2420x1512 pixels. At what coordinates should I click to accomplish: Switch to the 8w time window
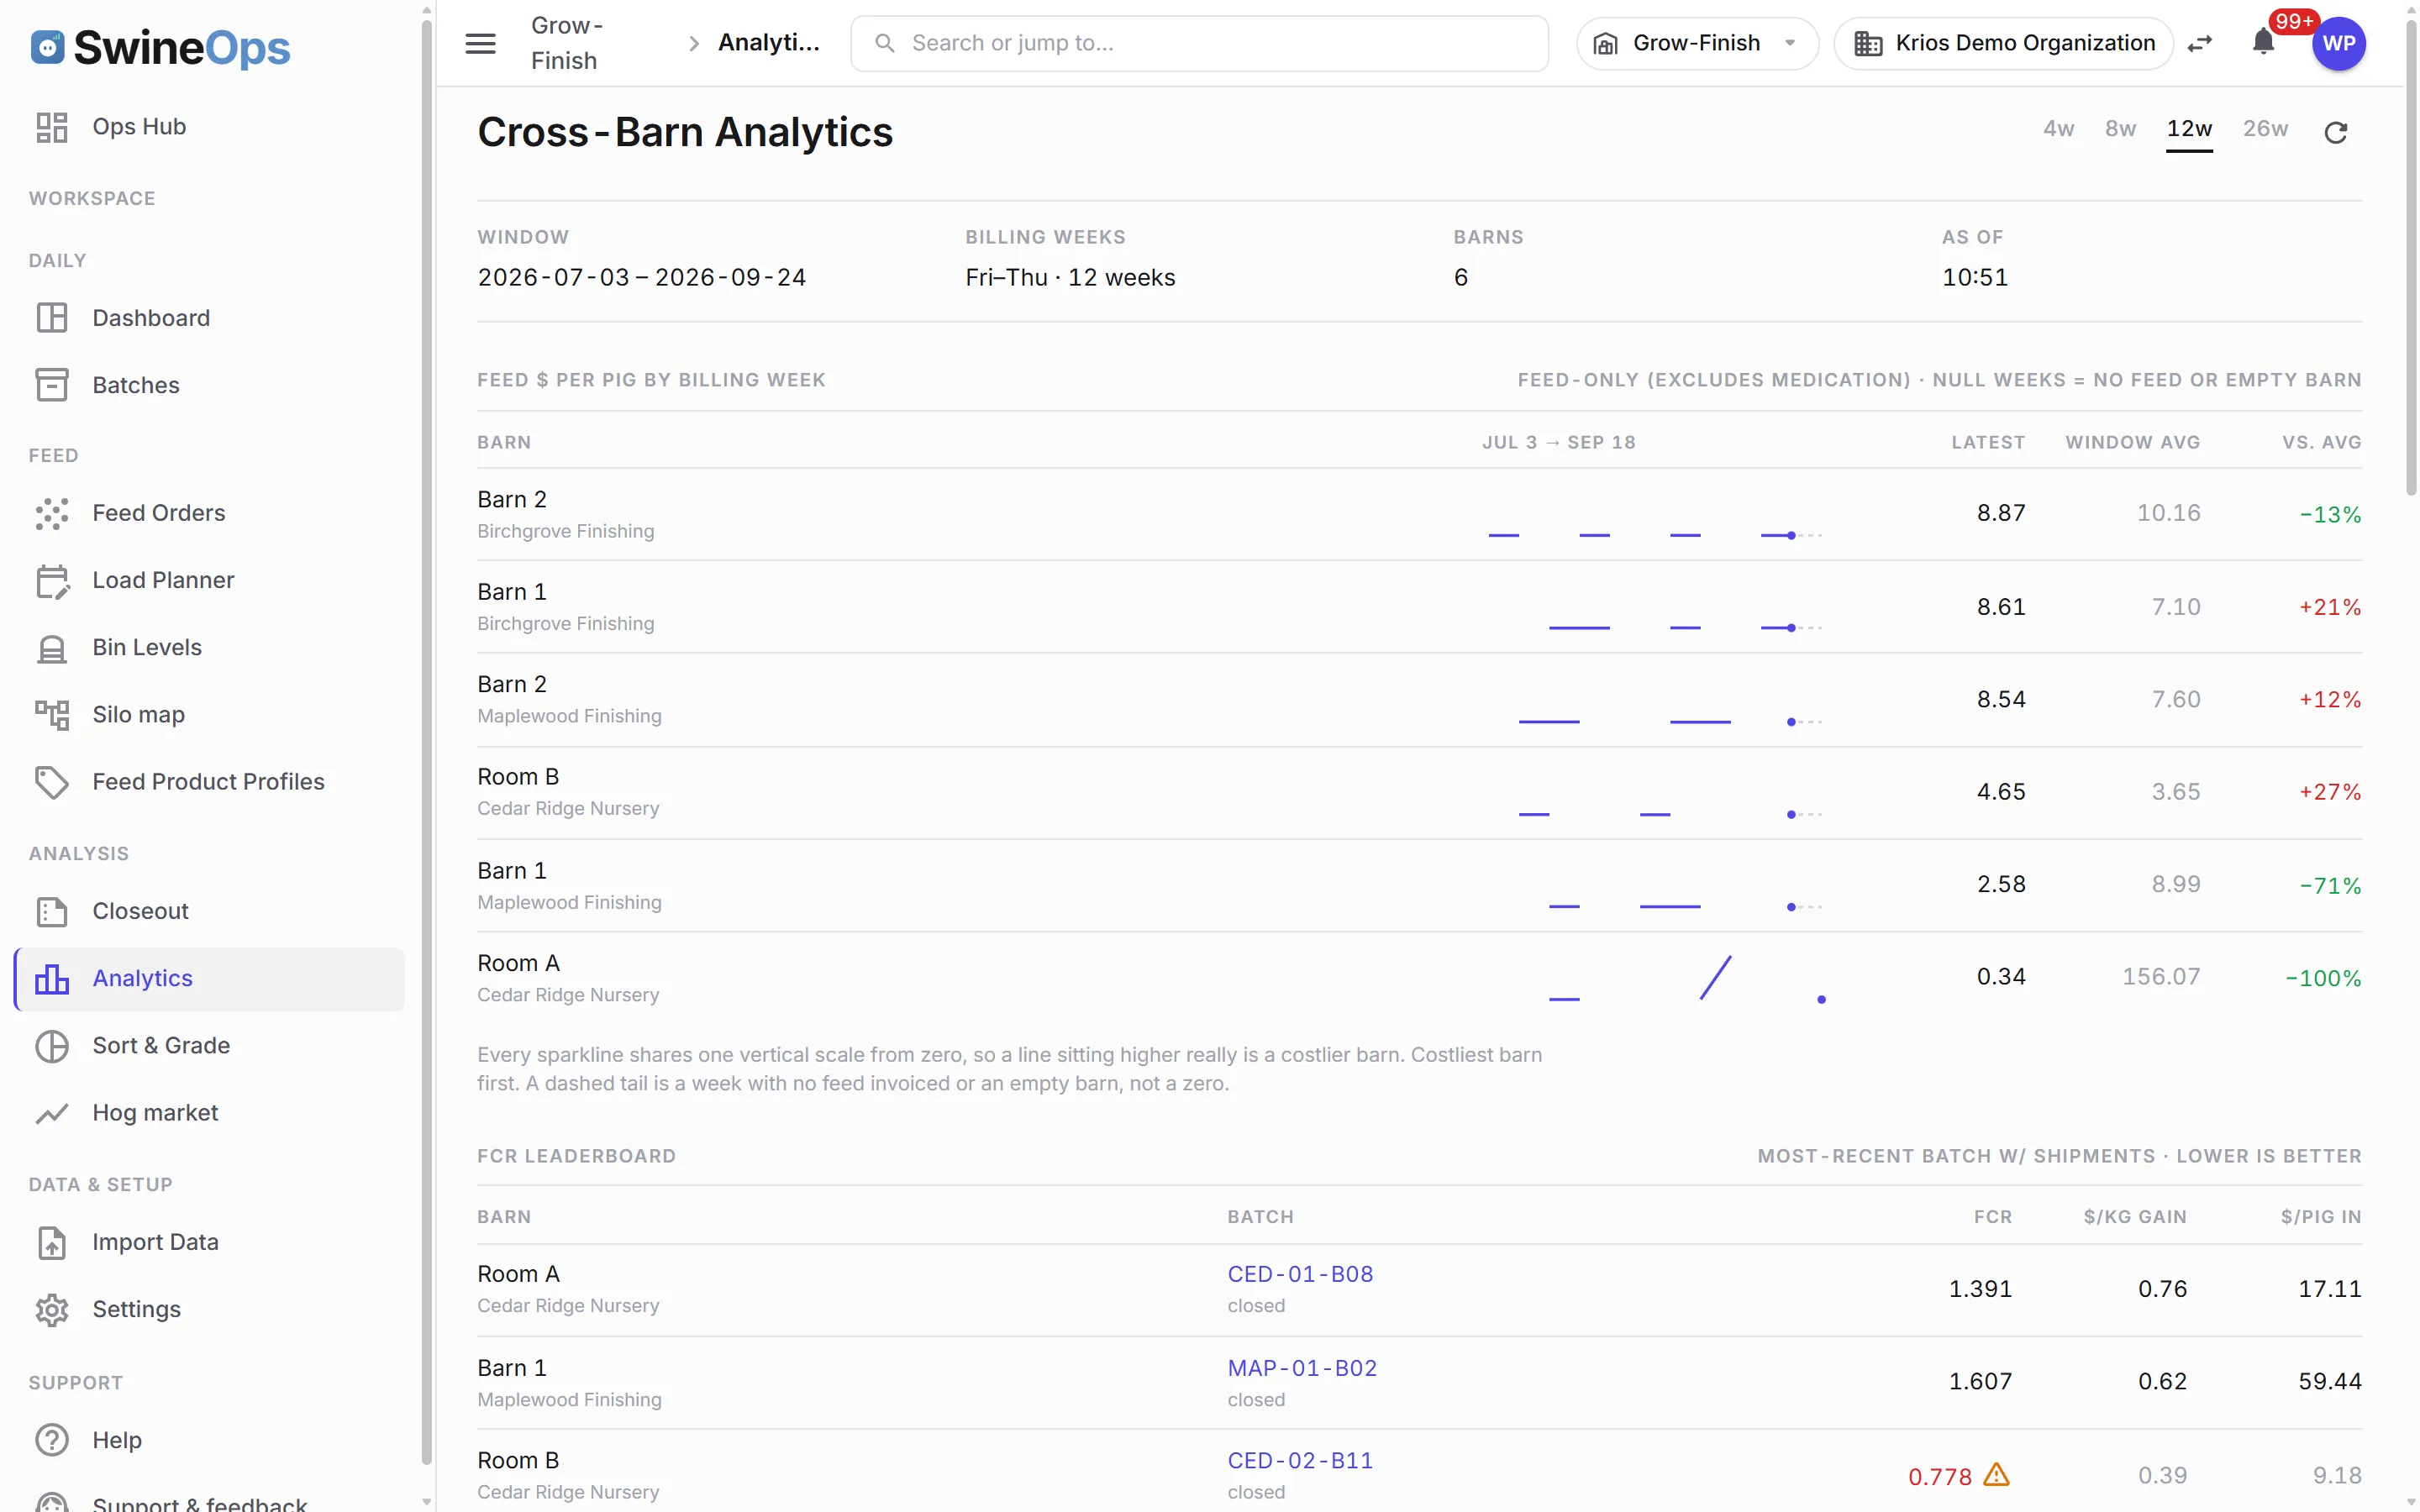(x=2120, y=129)
